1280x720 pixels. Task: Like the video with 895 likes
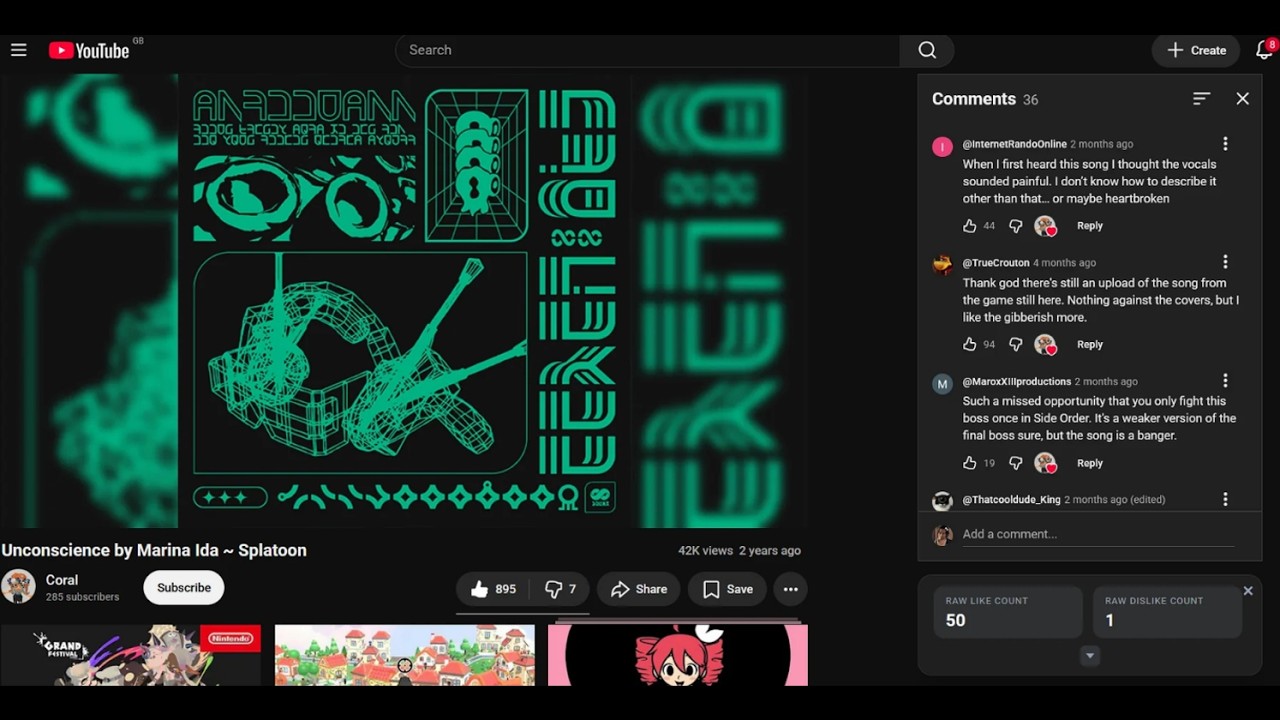click(x=493, y=589)
